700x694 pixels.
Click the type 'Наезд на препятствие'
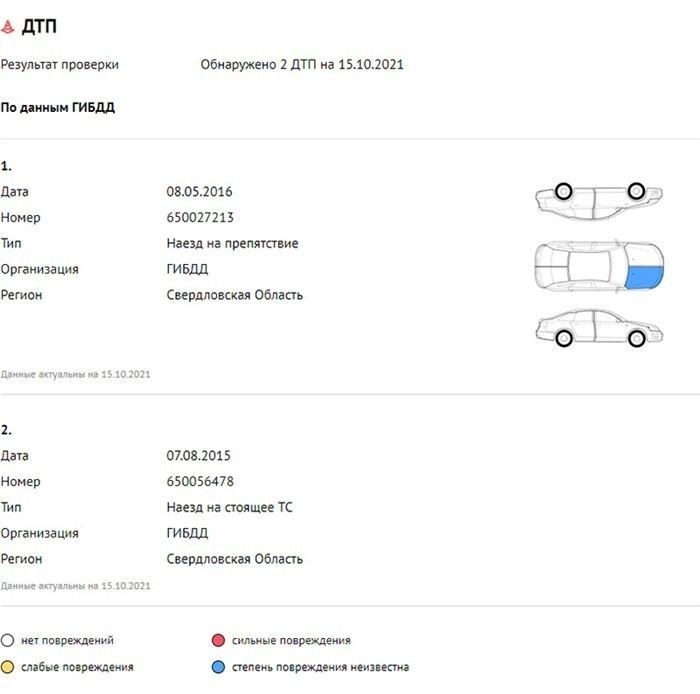click(x=232, y=243)
